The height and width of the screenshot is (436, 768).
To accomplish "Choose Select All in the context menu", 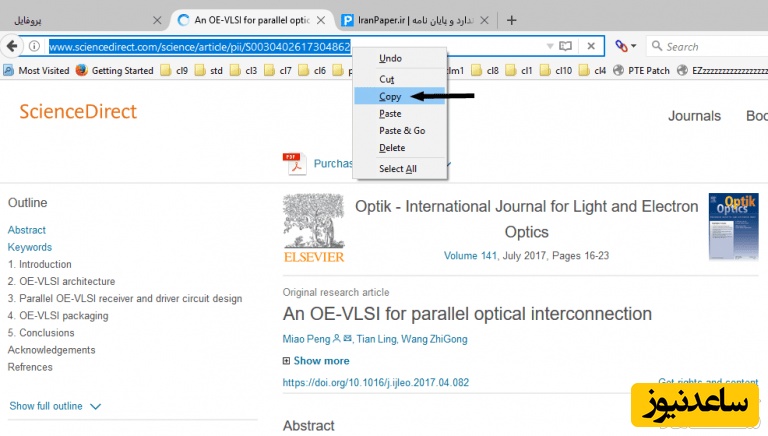I will click(x=397, y=169).
